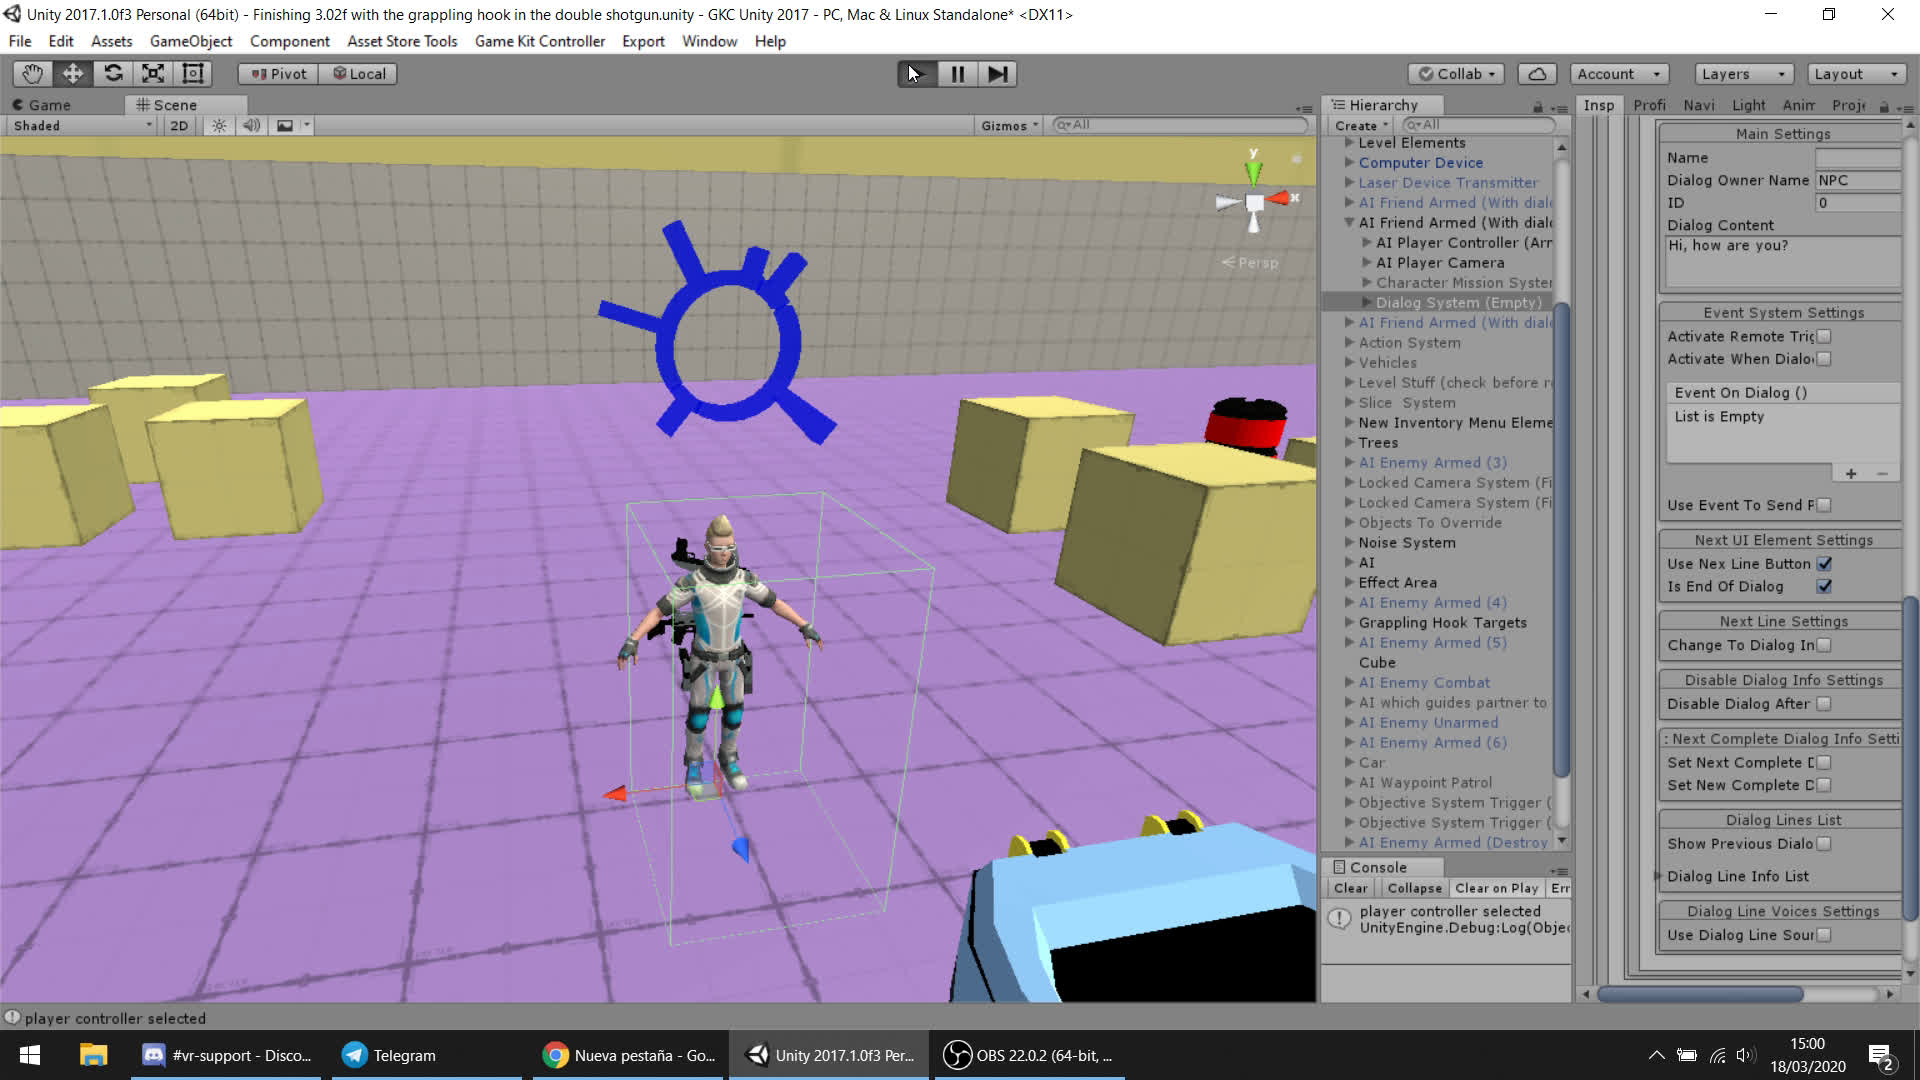Screen dimensions: 1920x1080
Task: Toggle scene lighting sun icon
Action: 219,126
